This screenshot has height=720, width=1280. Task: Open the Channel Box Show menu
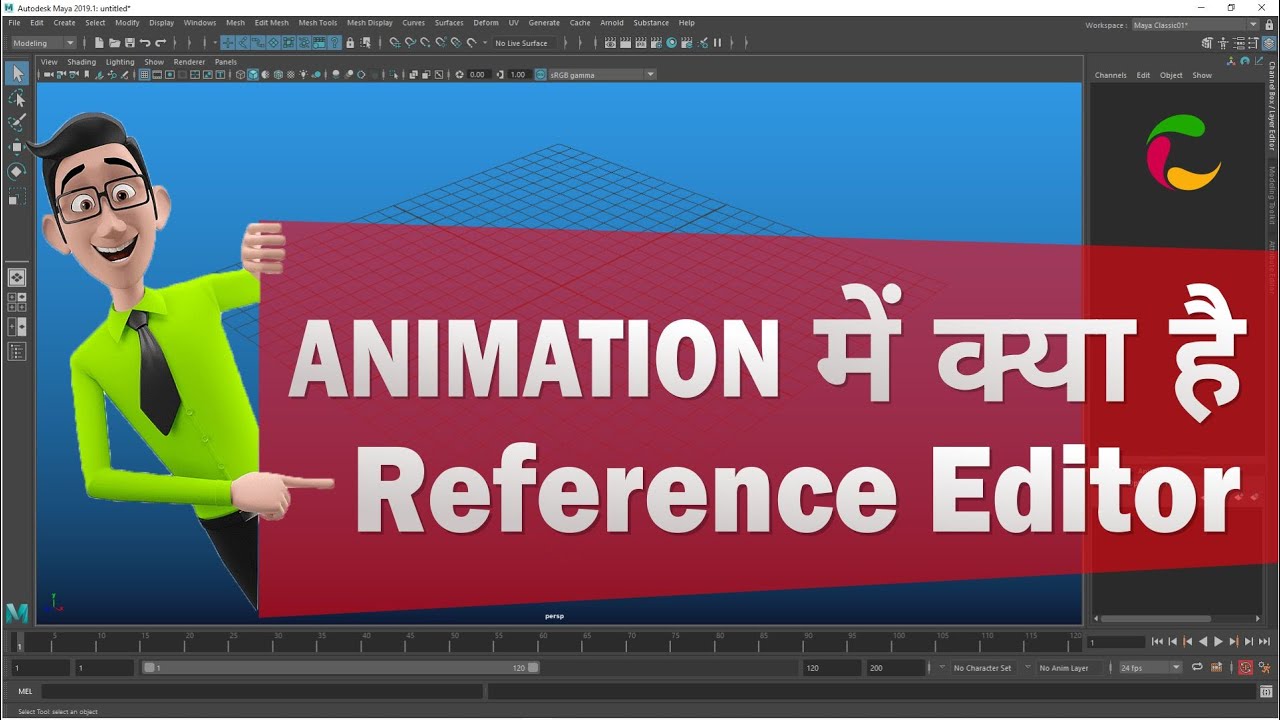(1202, 75)
